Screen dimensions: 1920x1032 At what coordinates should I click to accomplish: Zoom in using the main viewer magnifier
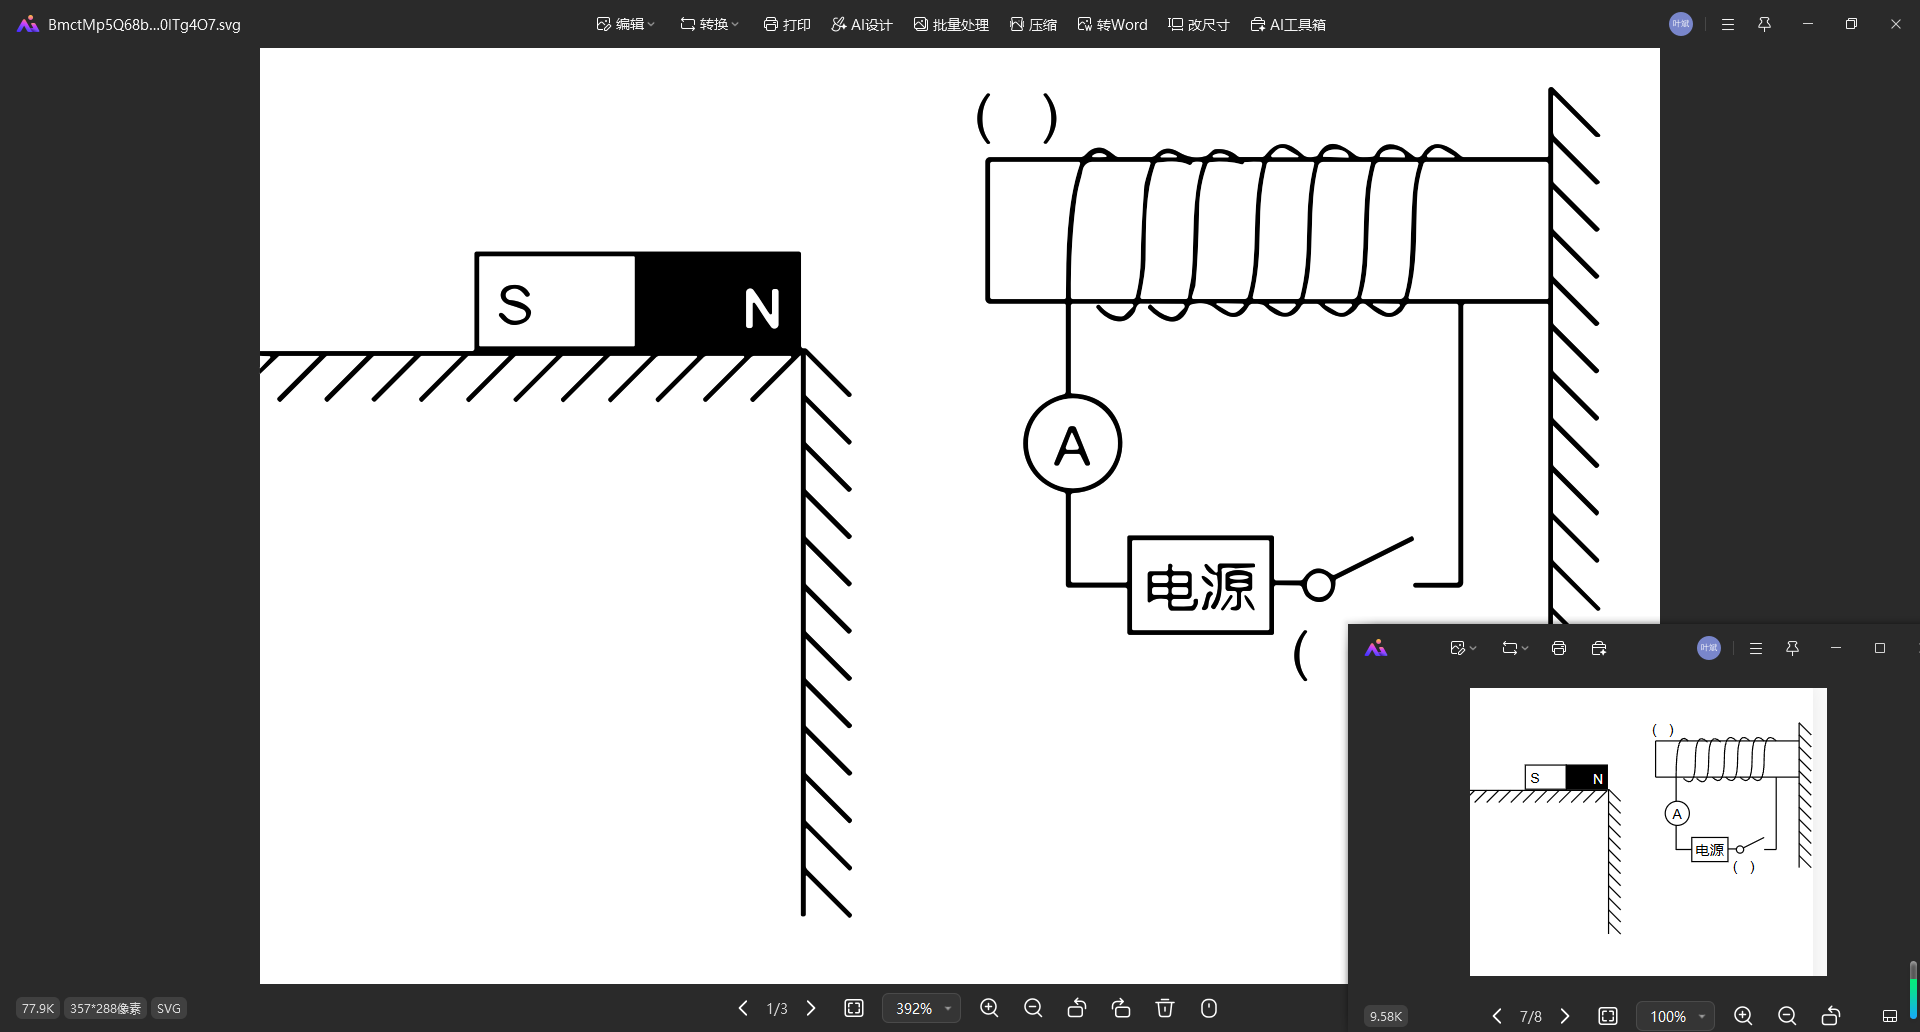pos(989,1008)
